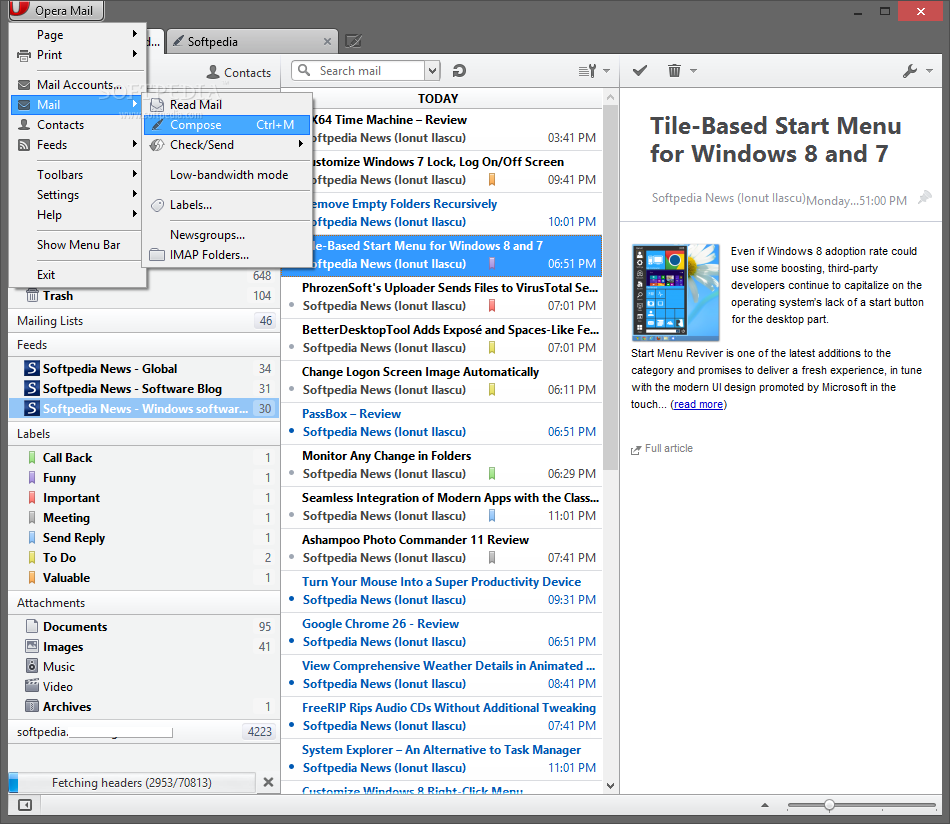950x824 pixels.
Task: Open the Search mail dropdown arrow
Action: [x=432, y=71]
